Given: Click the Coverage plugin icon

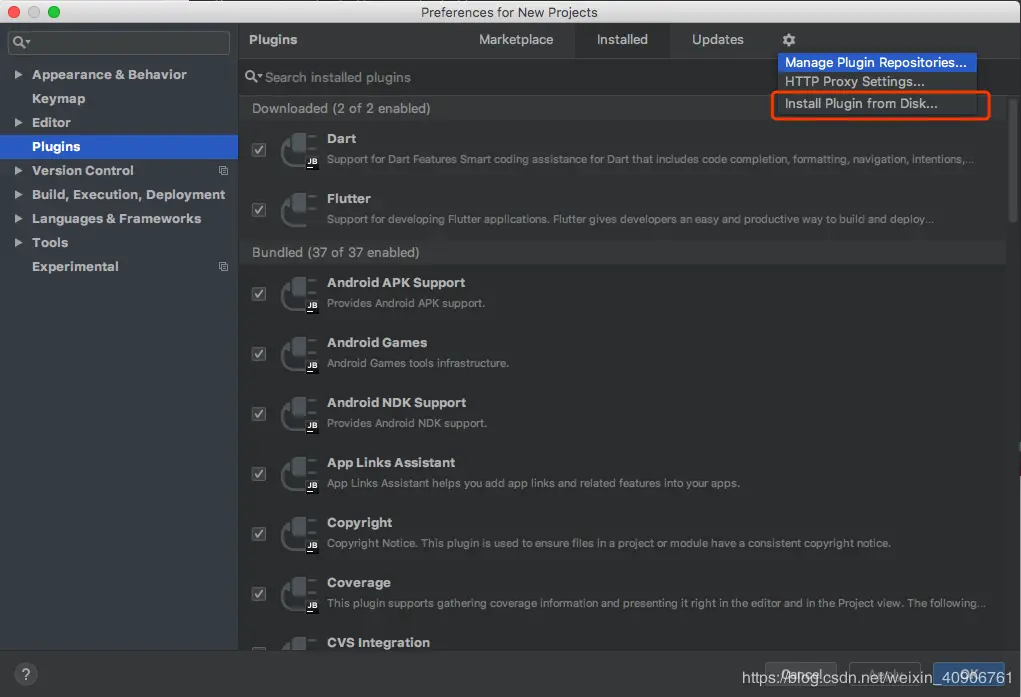Looking at the screenshot, I should (x=300, y=594).
